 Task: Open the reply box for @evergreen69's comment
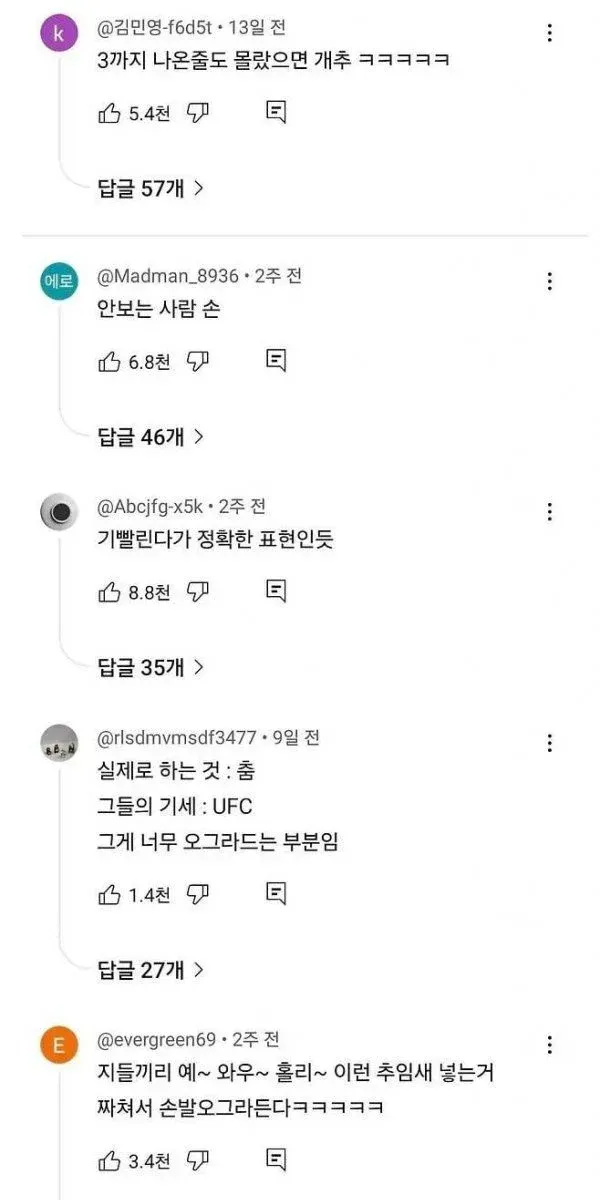pyautogui.click(x=277, y=1161)
